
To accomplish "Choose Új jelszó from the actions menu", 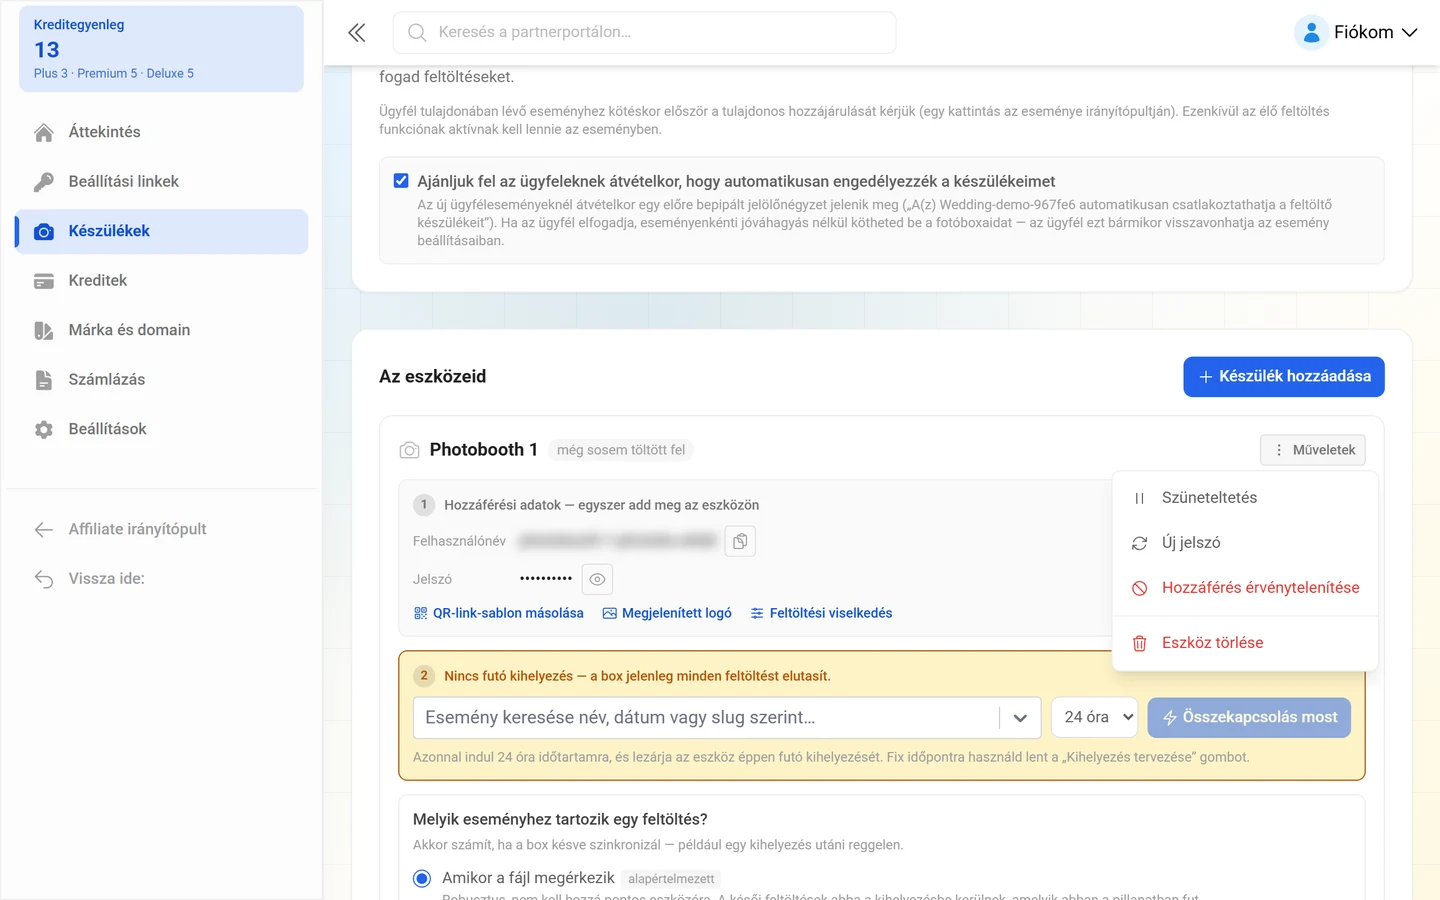I will [x=1245, y=543].
